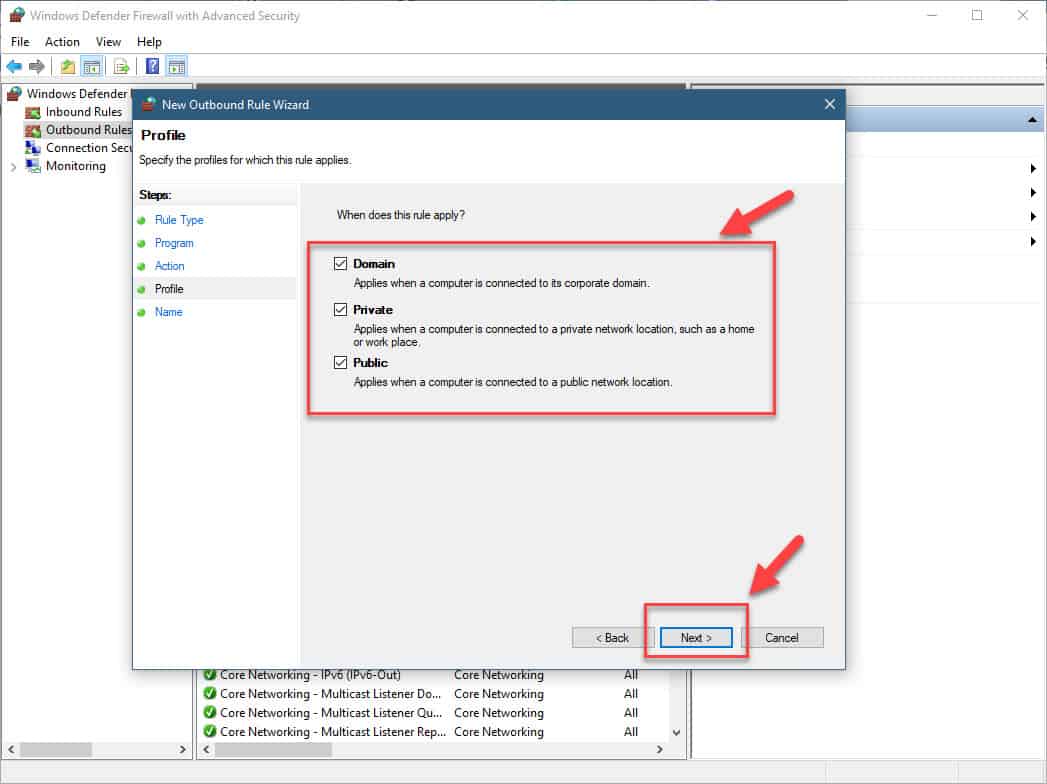The height and width of the screenshot is (784, 1047).
Task: Select Core Networking - Multicast Listener Do... rule
Action: pos(331,693)
